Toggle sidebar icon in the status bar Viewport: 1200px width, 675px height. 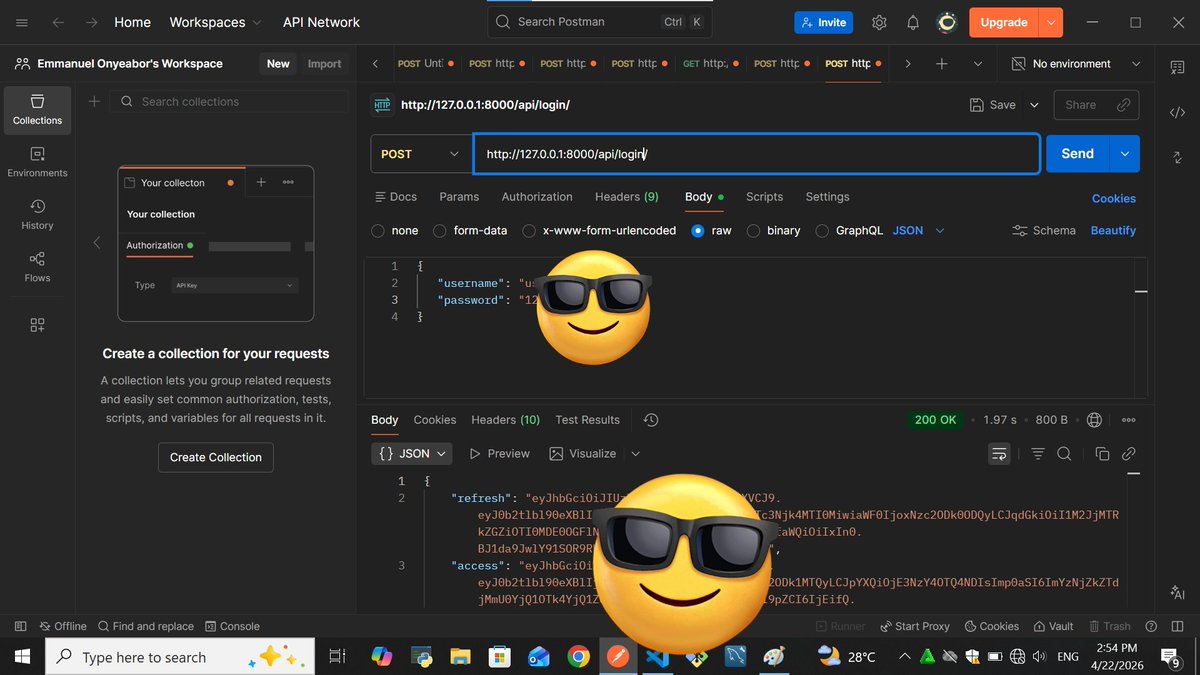pyautogui.click(x=20, y=626)
